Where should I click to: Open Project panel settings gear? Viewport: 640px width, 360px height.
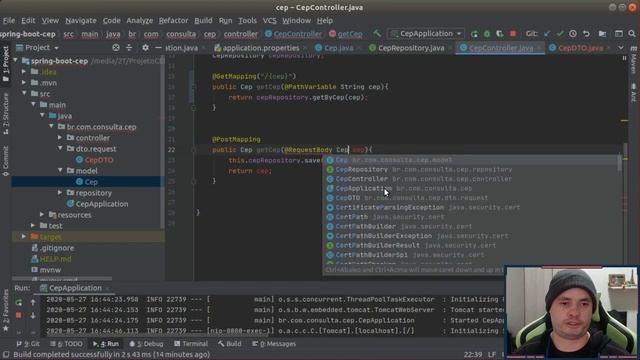click(145, 48)
